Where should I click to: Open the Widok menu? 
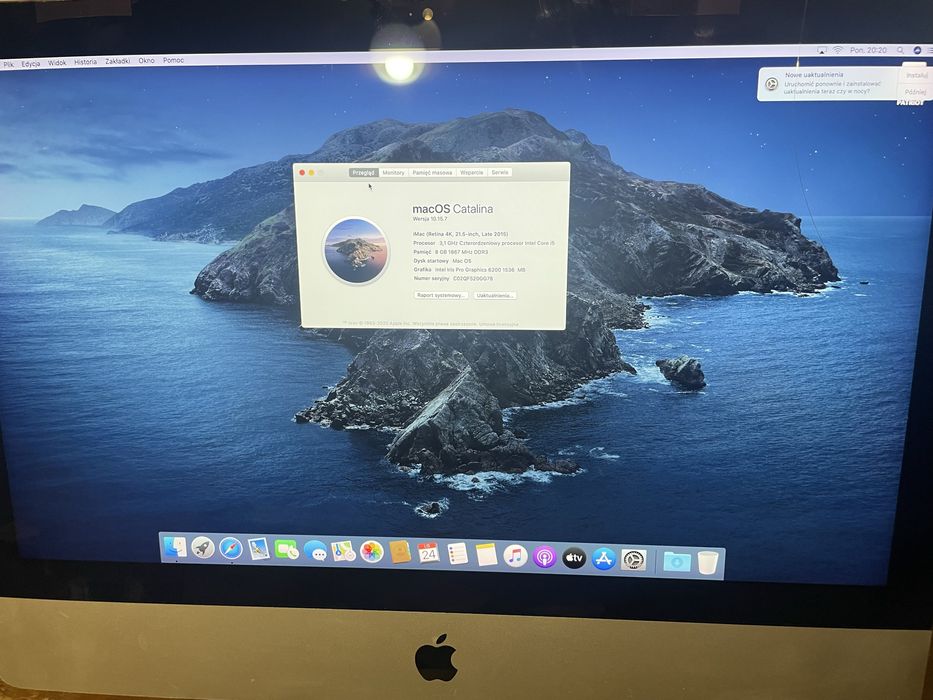pos(57,62)
